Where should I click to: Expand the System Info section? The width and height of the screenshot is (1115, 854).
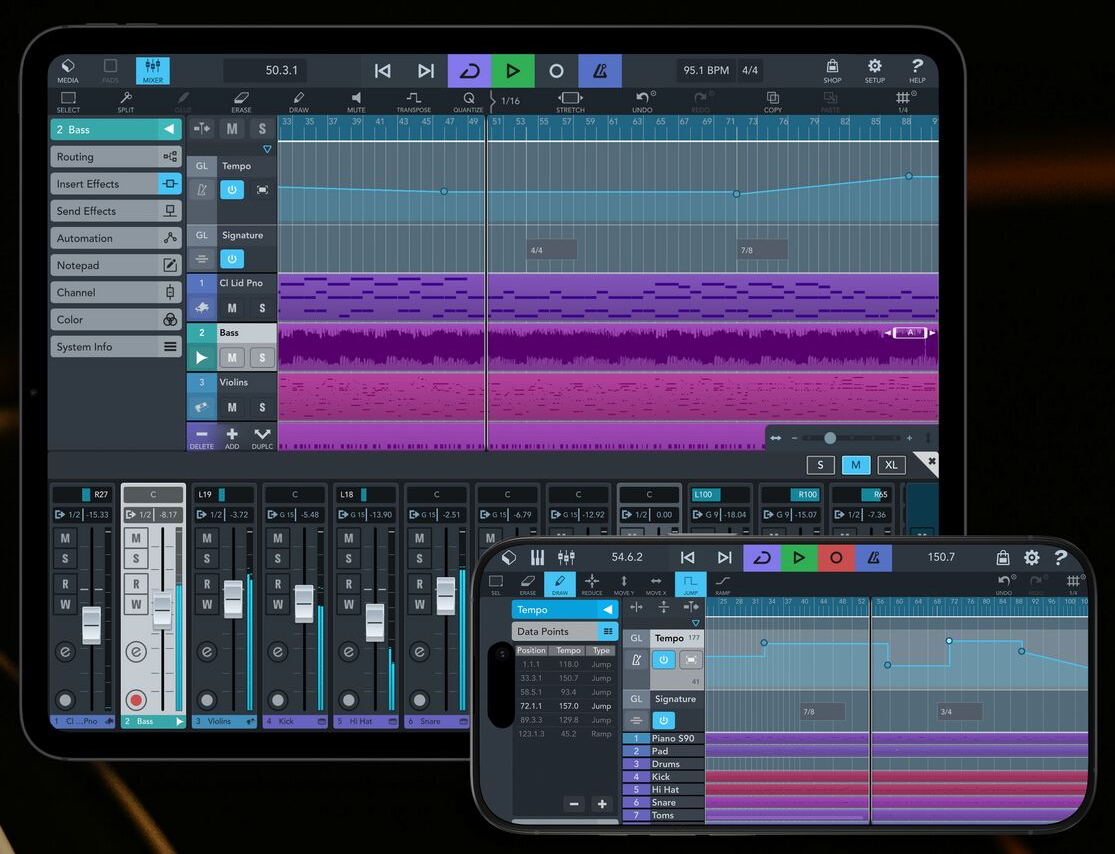click(116, 346)
